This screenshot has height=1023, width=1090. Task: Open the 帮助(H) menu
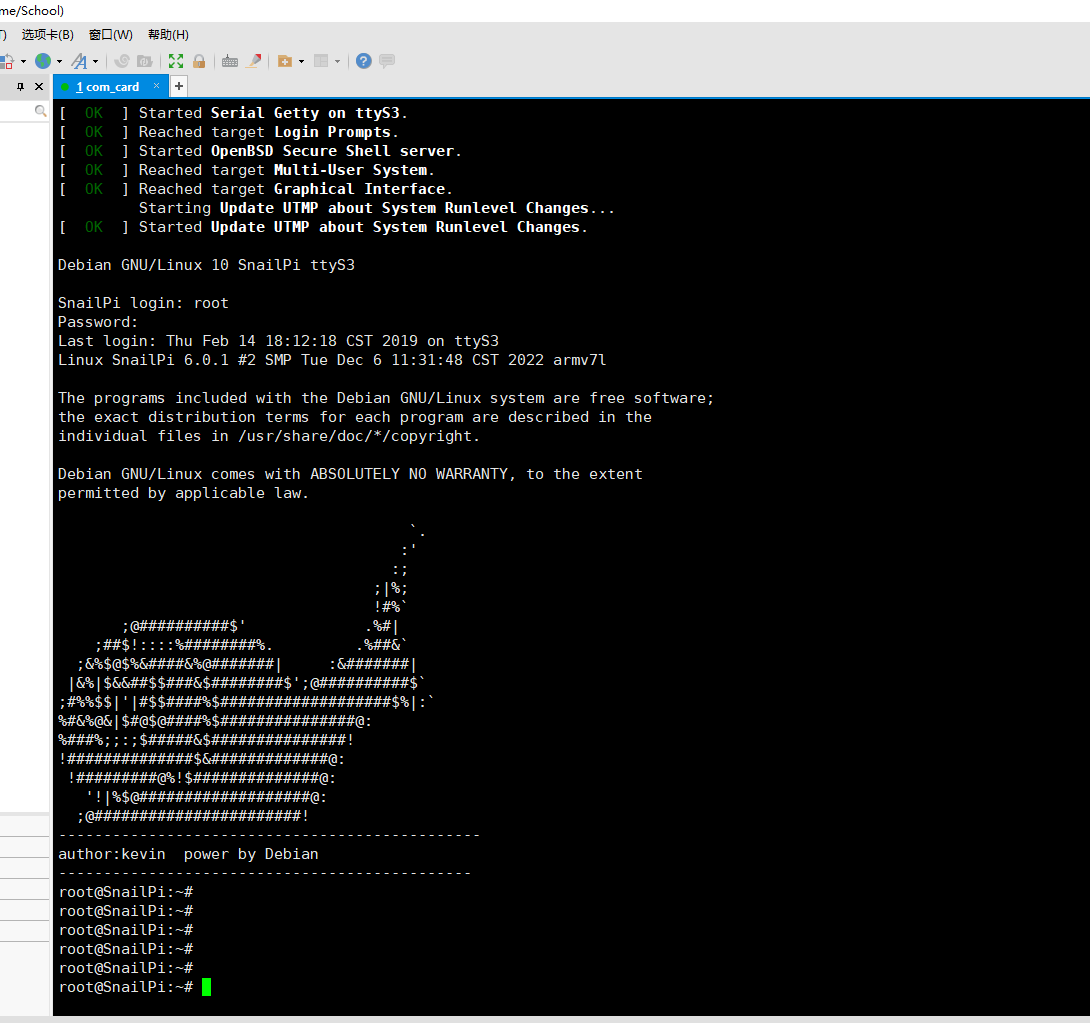click(166, 34)
